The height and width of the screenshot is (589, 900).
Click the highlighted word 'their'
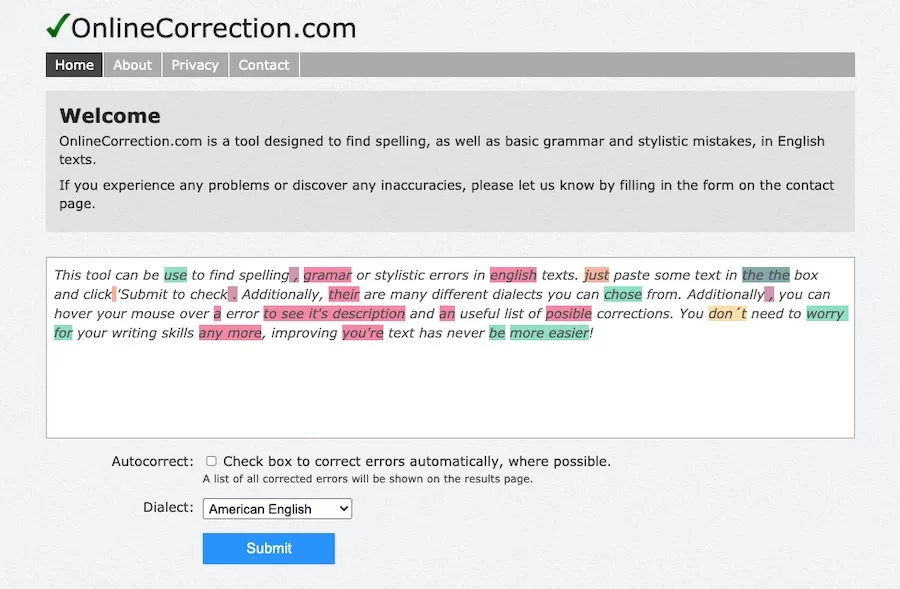tap(343, 294)
